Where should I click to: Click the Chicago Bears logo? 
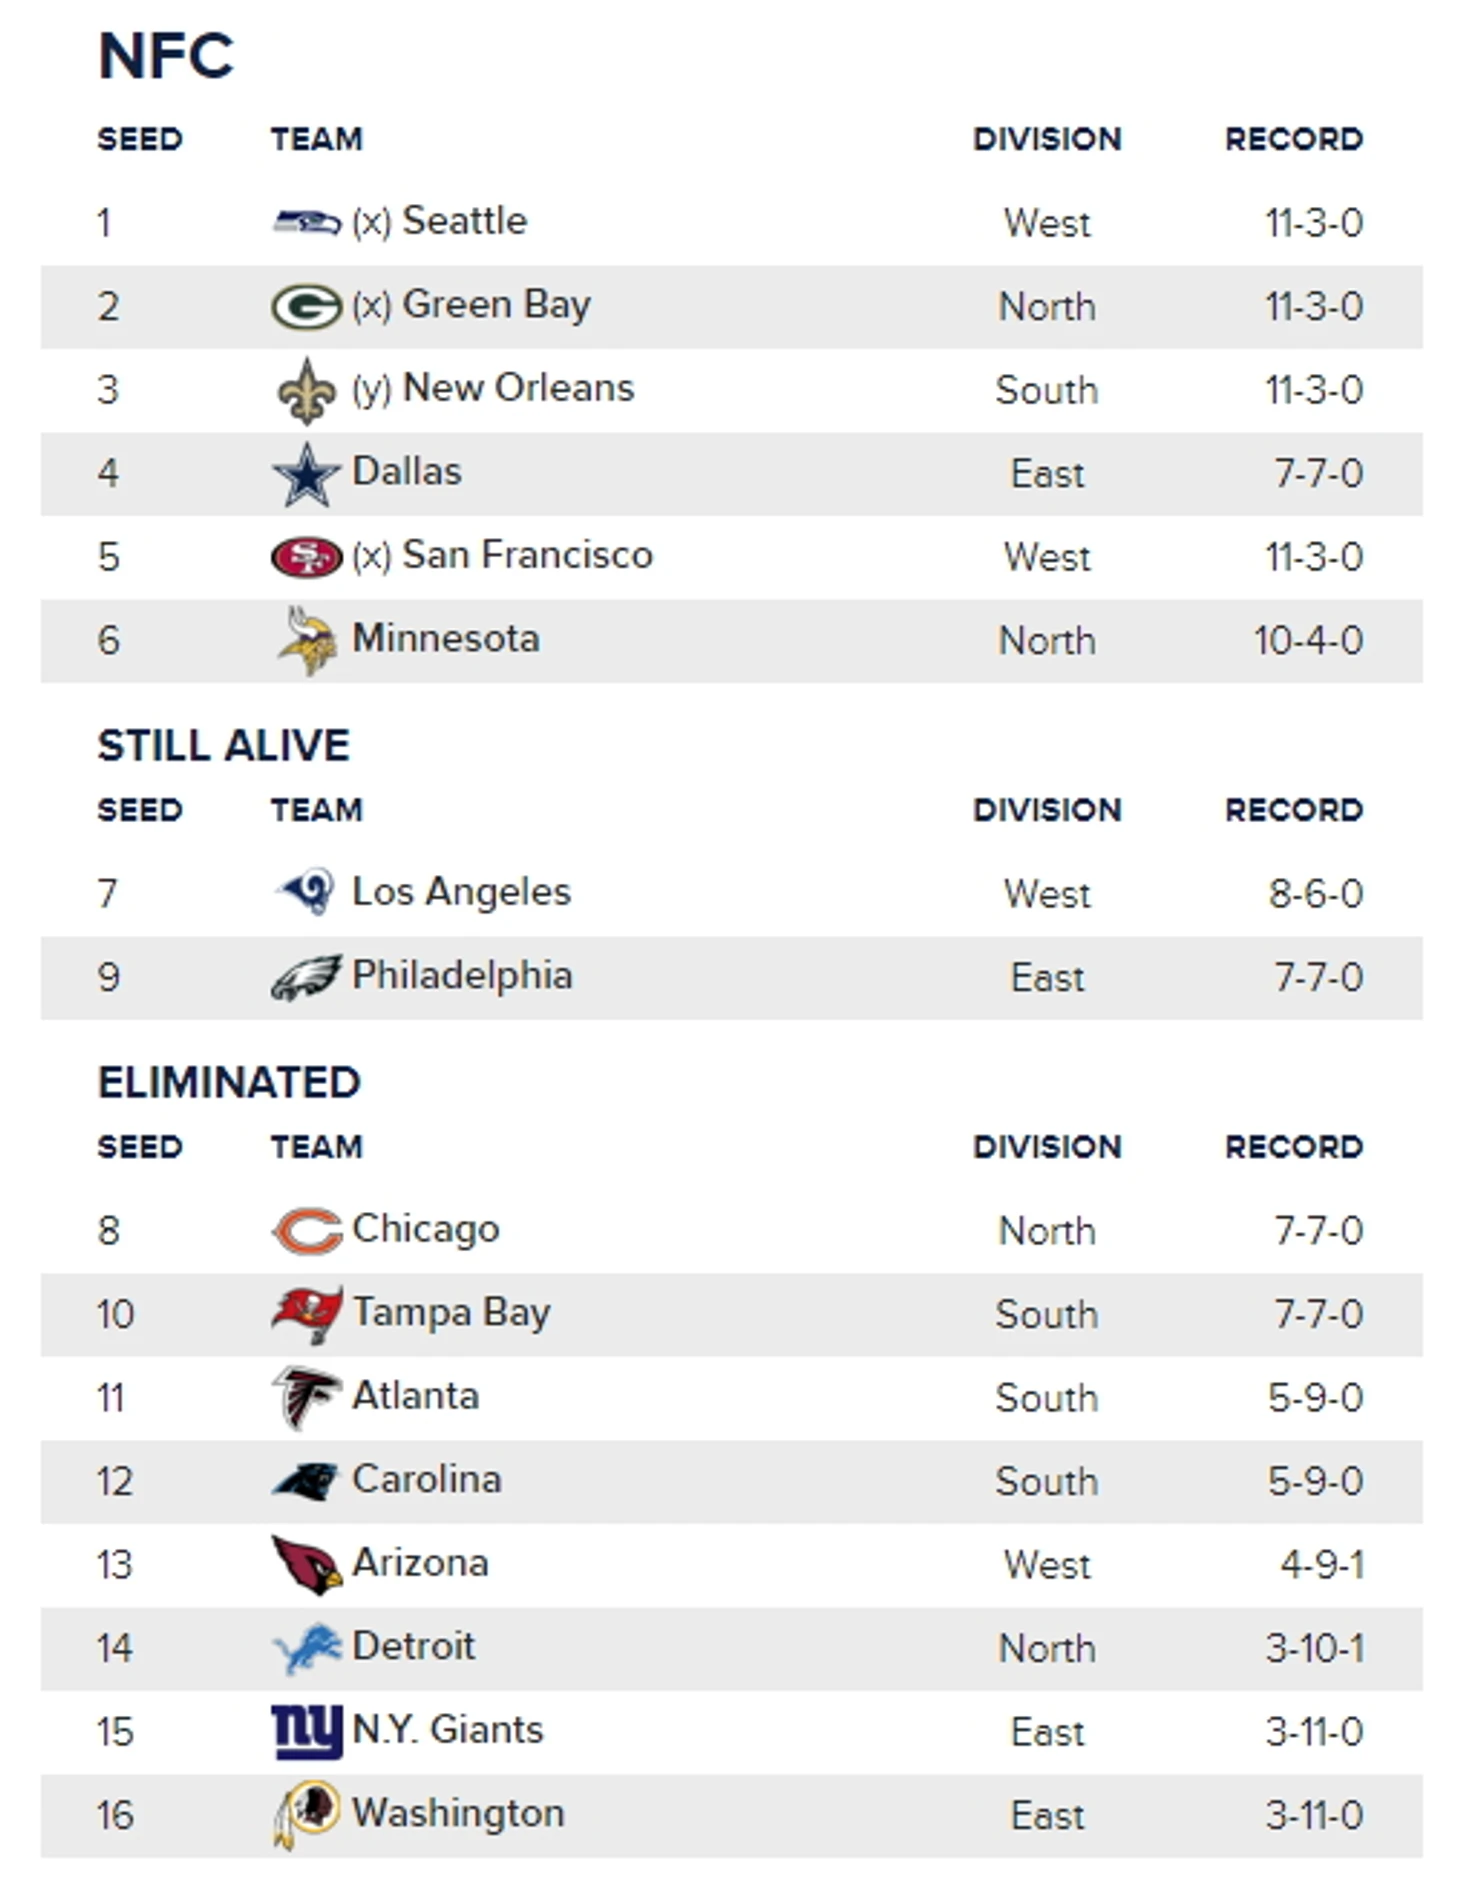pyautogui.click(x=307, y=1230)
